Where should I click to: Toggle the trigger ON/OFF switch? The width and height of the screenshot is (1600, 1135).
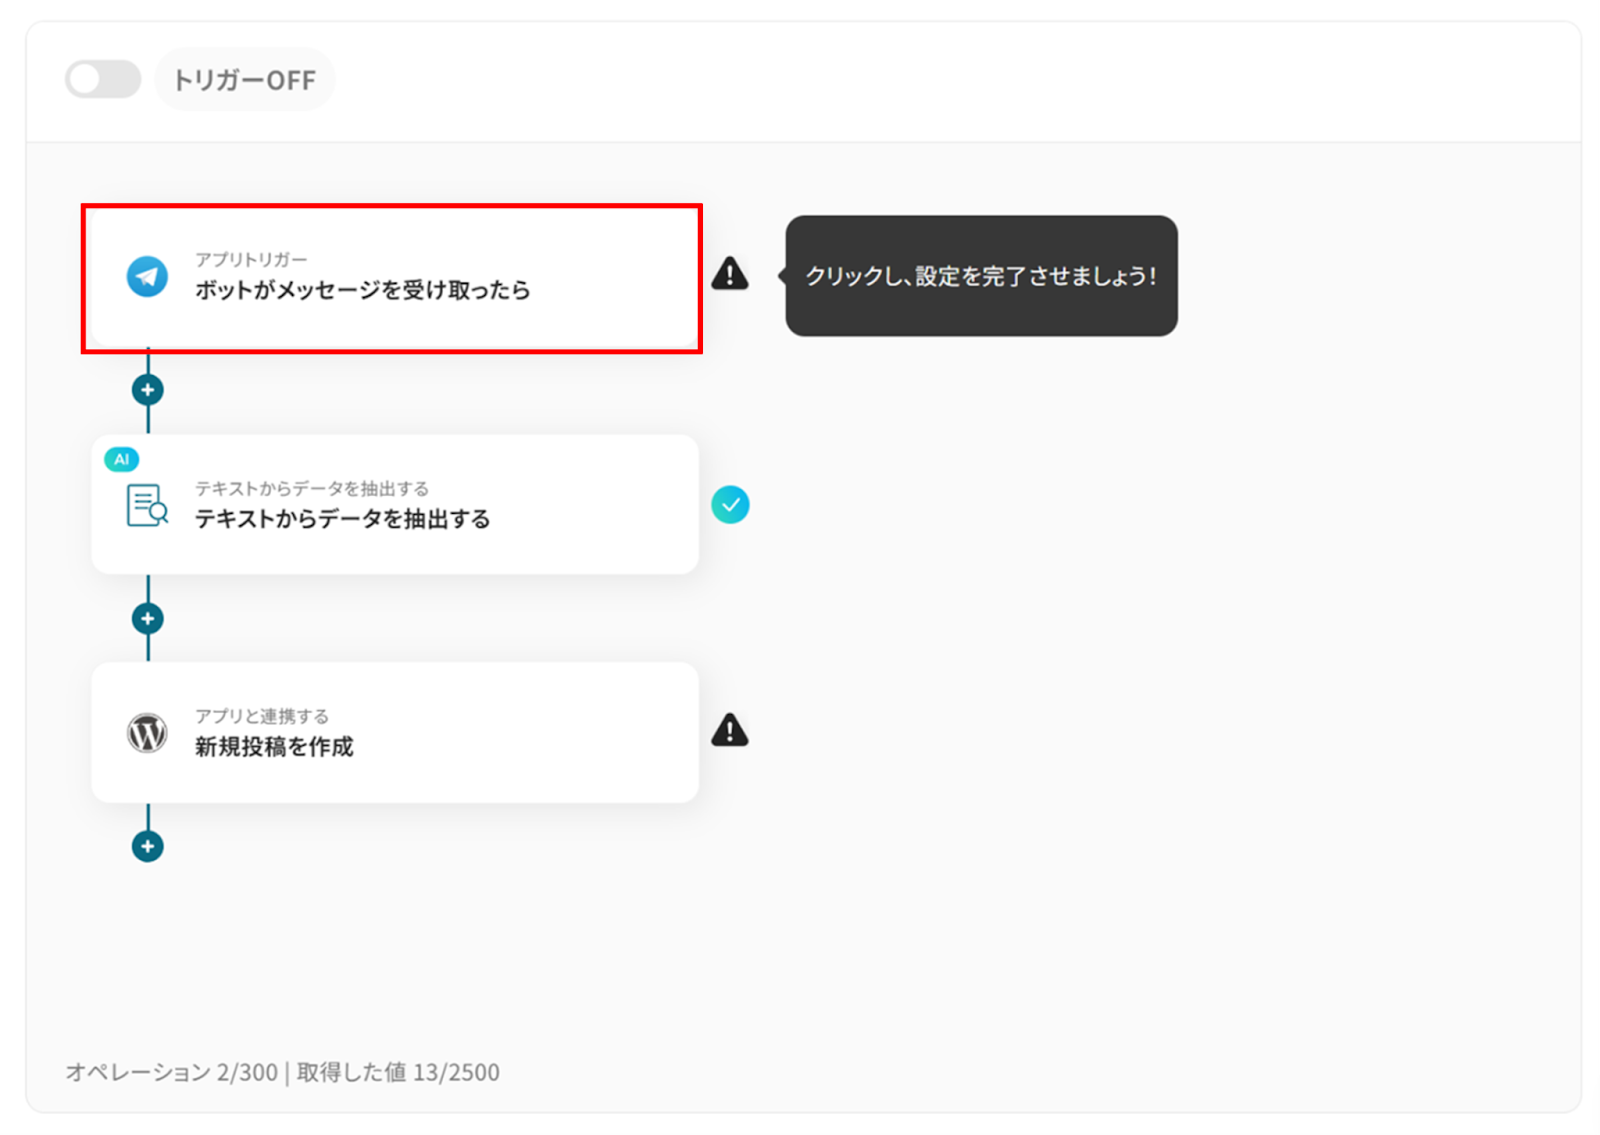tap(103, 79)
